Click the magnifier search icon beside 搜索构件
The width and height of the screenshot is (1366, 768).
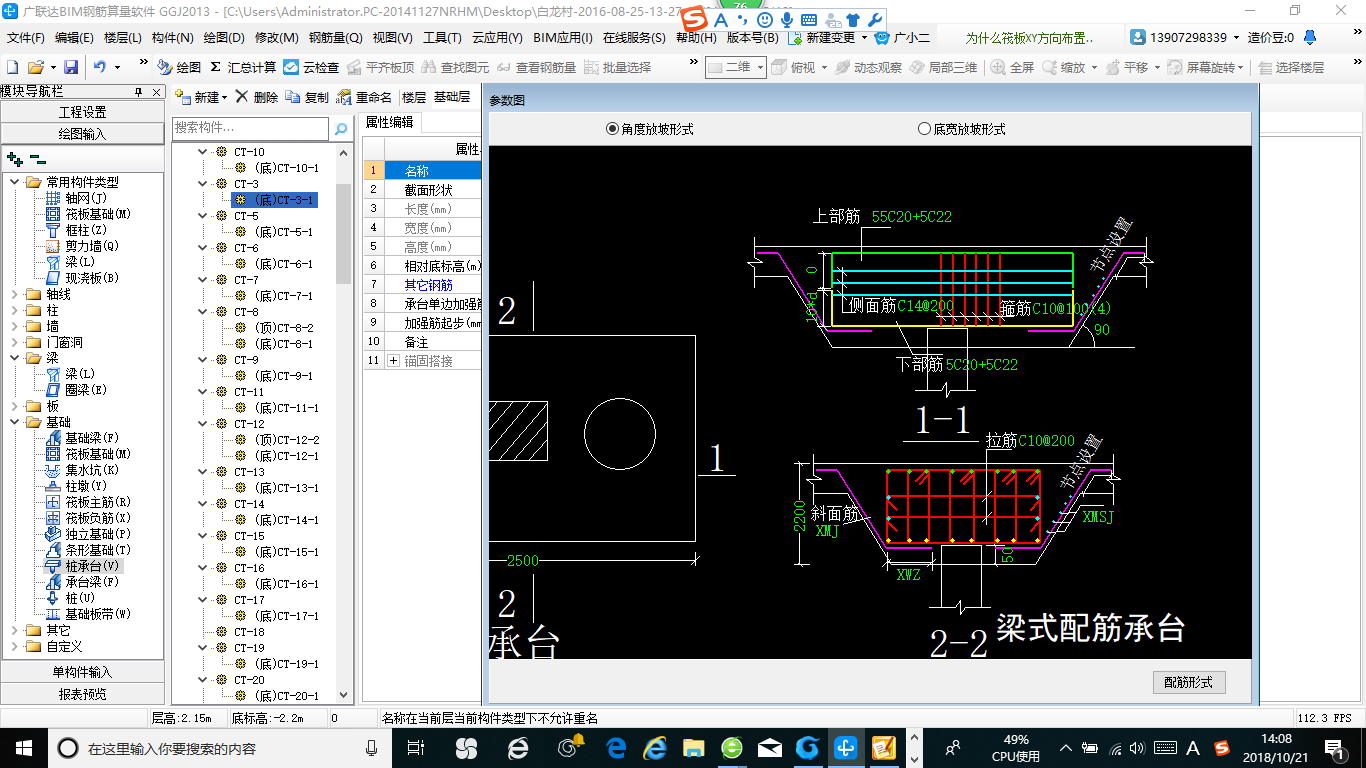(x=341, y=128)
